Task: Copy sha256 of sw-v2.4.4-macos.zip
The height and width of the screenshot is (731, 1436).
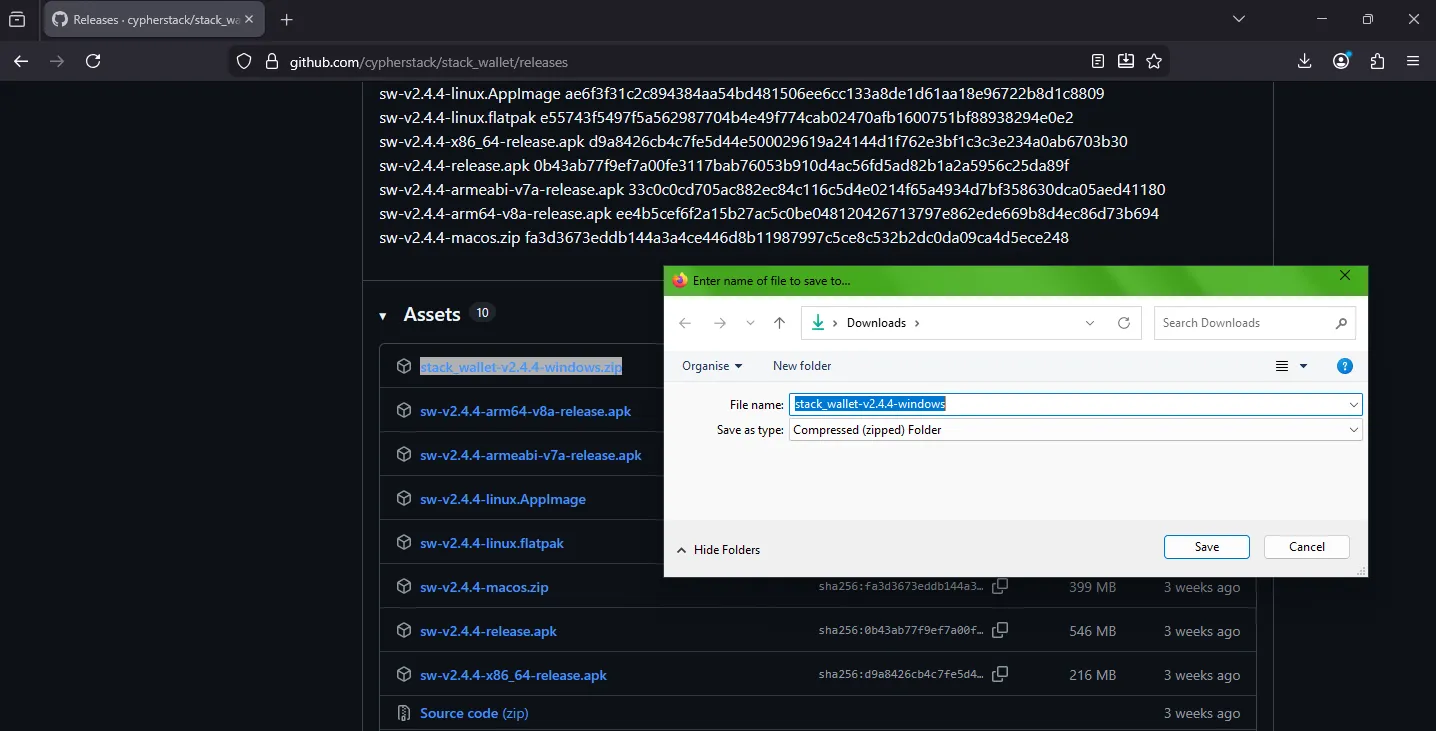Action: coord(1000,587)
